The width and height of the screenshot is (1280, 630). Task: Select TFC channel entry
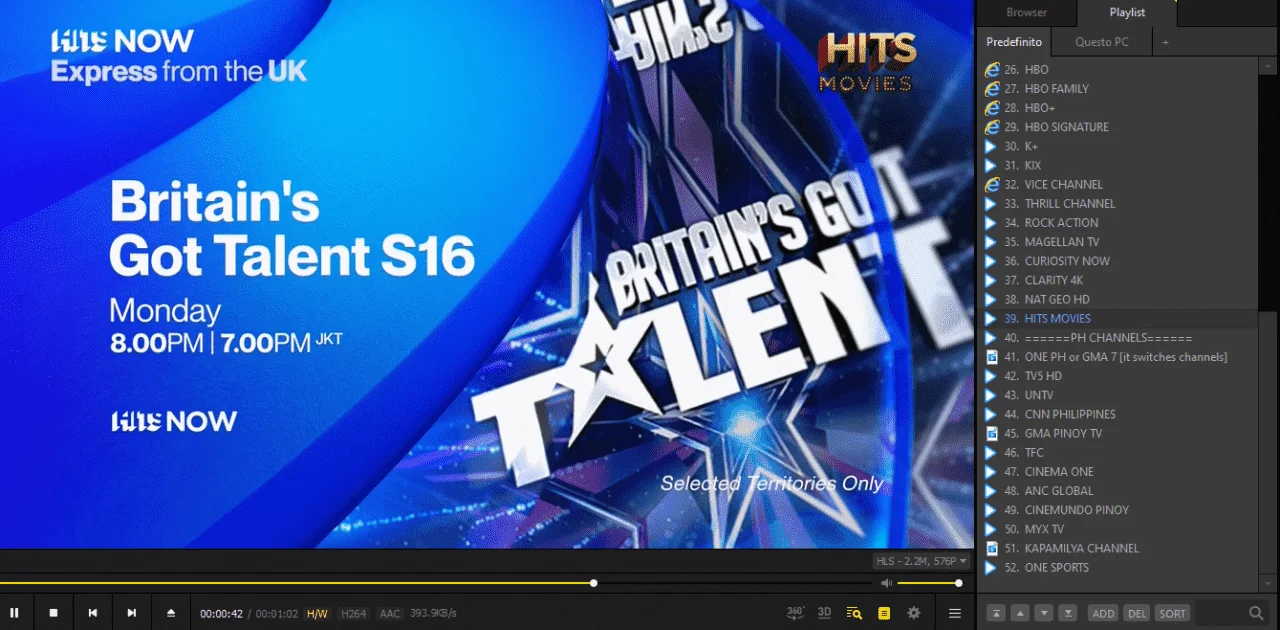[x=1120, y=453]
